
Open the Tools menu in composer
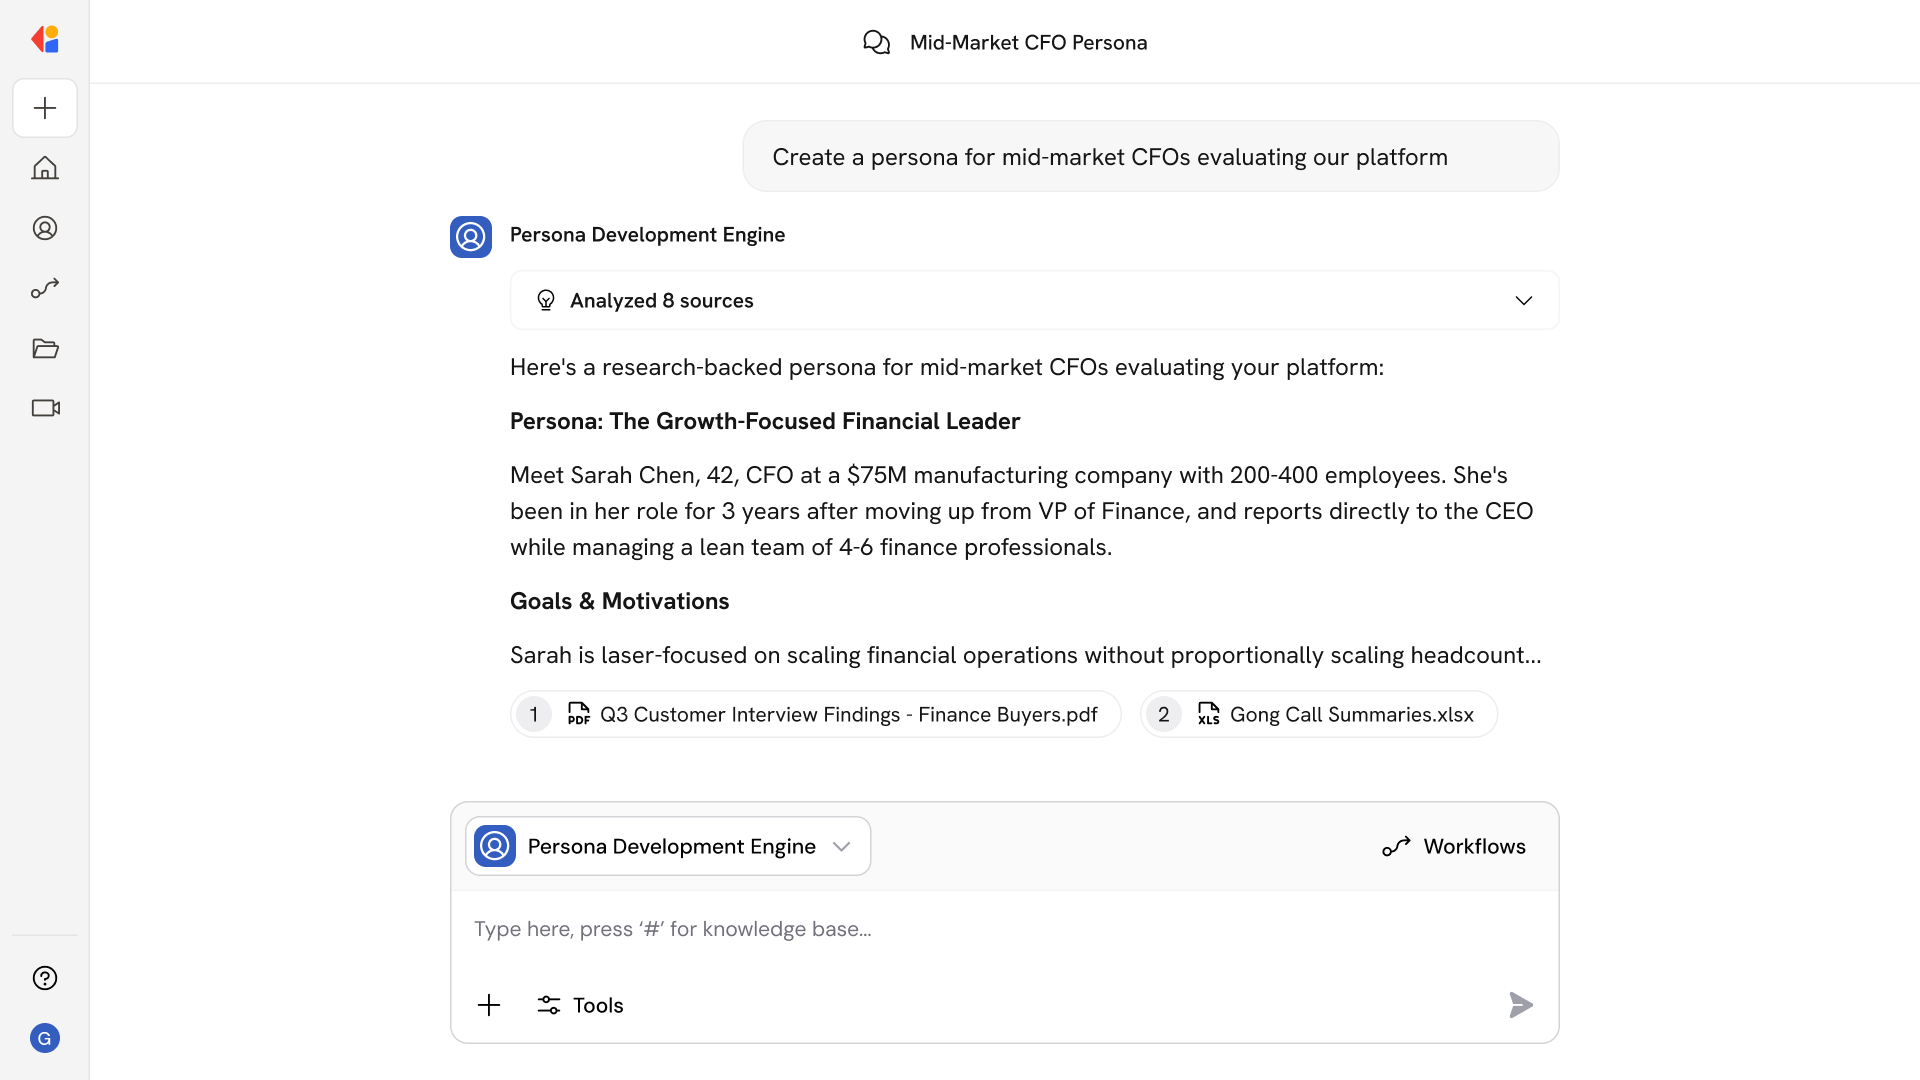pos(580,1005)
